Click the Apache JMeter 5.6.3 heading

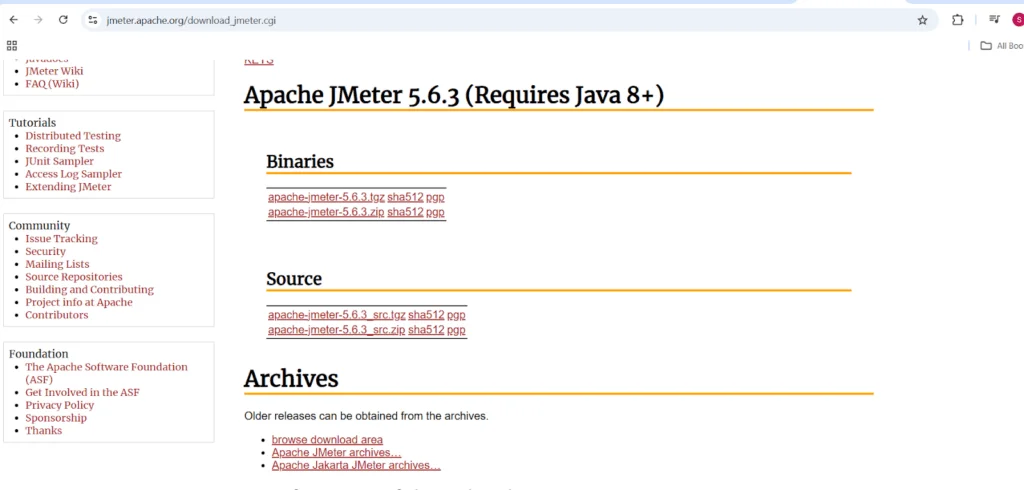point(454,95)
